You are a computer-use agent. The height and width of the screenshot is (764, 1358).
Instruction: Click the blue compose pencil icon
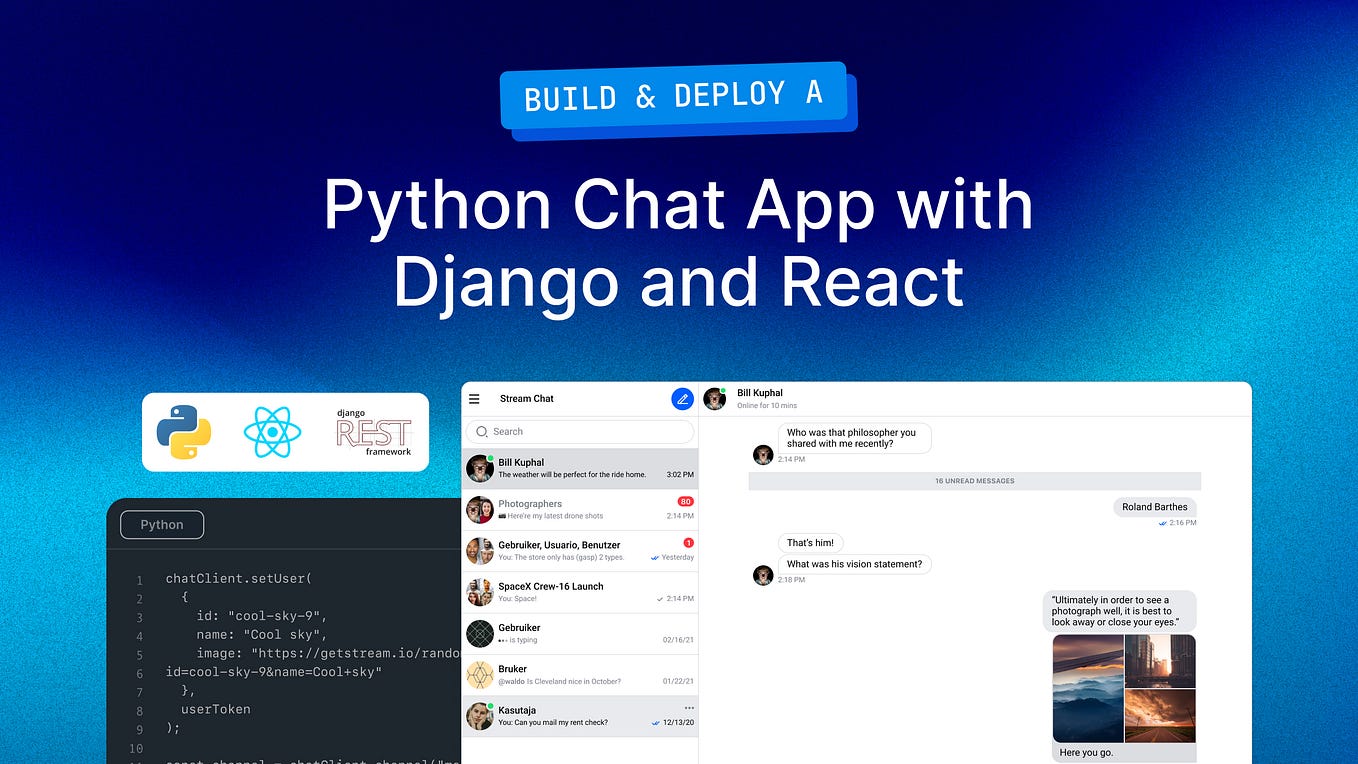[x=682, y=399]
